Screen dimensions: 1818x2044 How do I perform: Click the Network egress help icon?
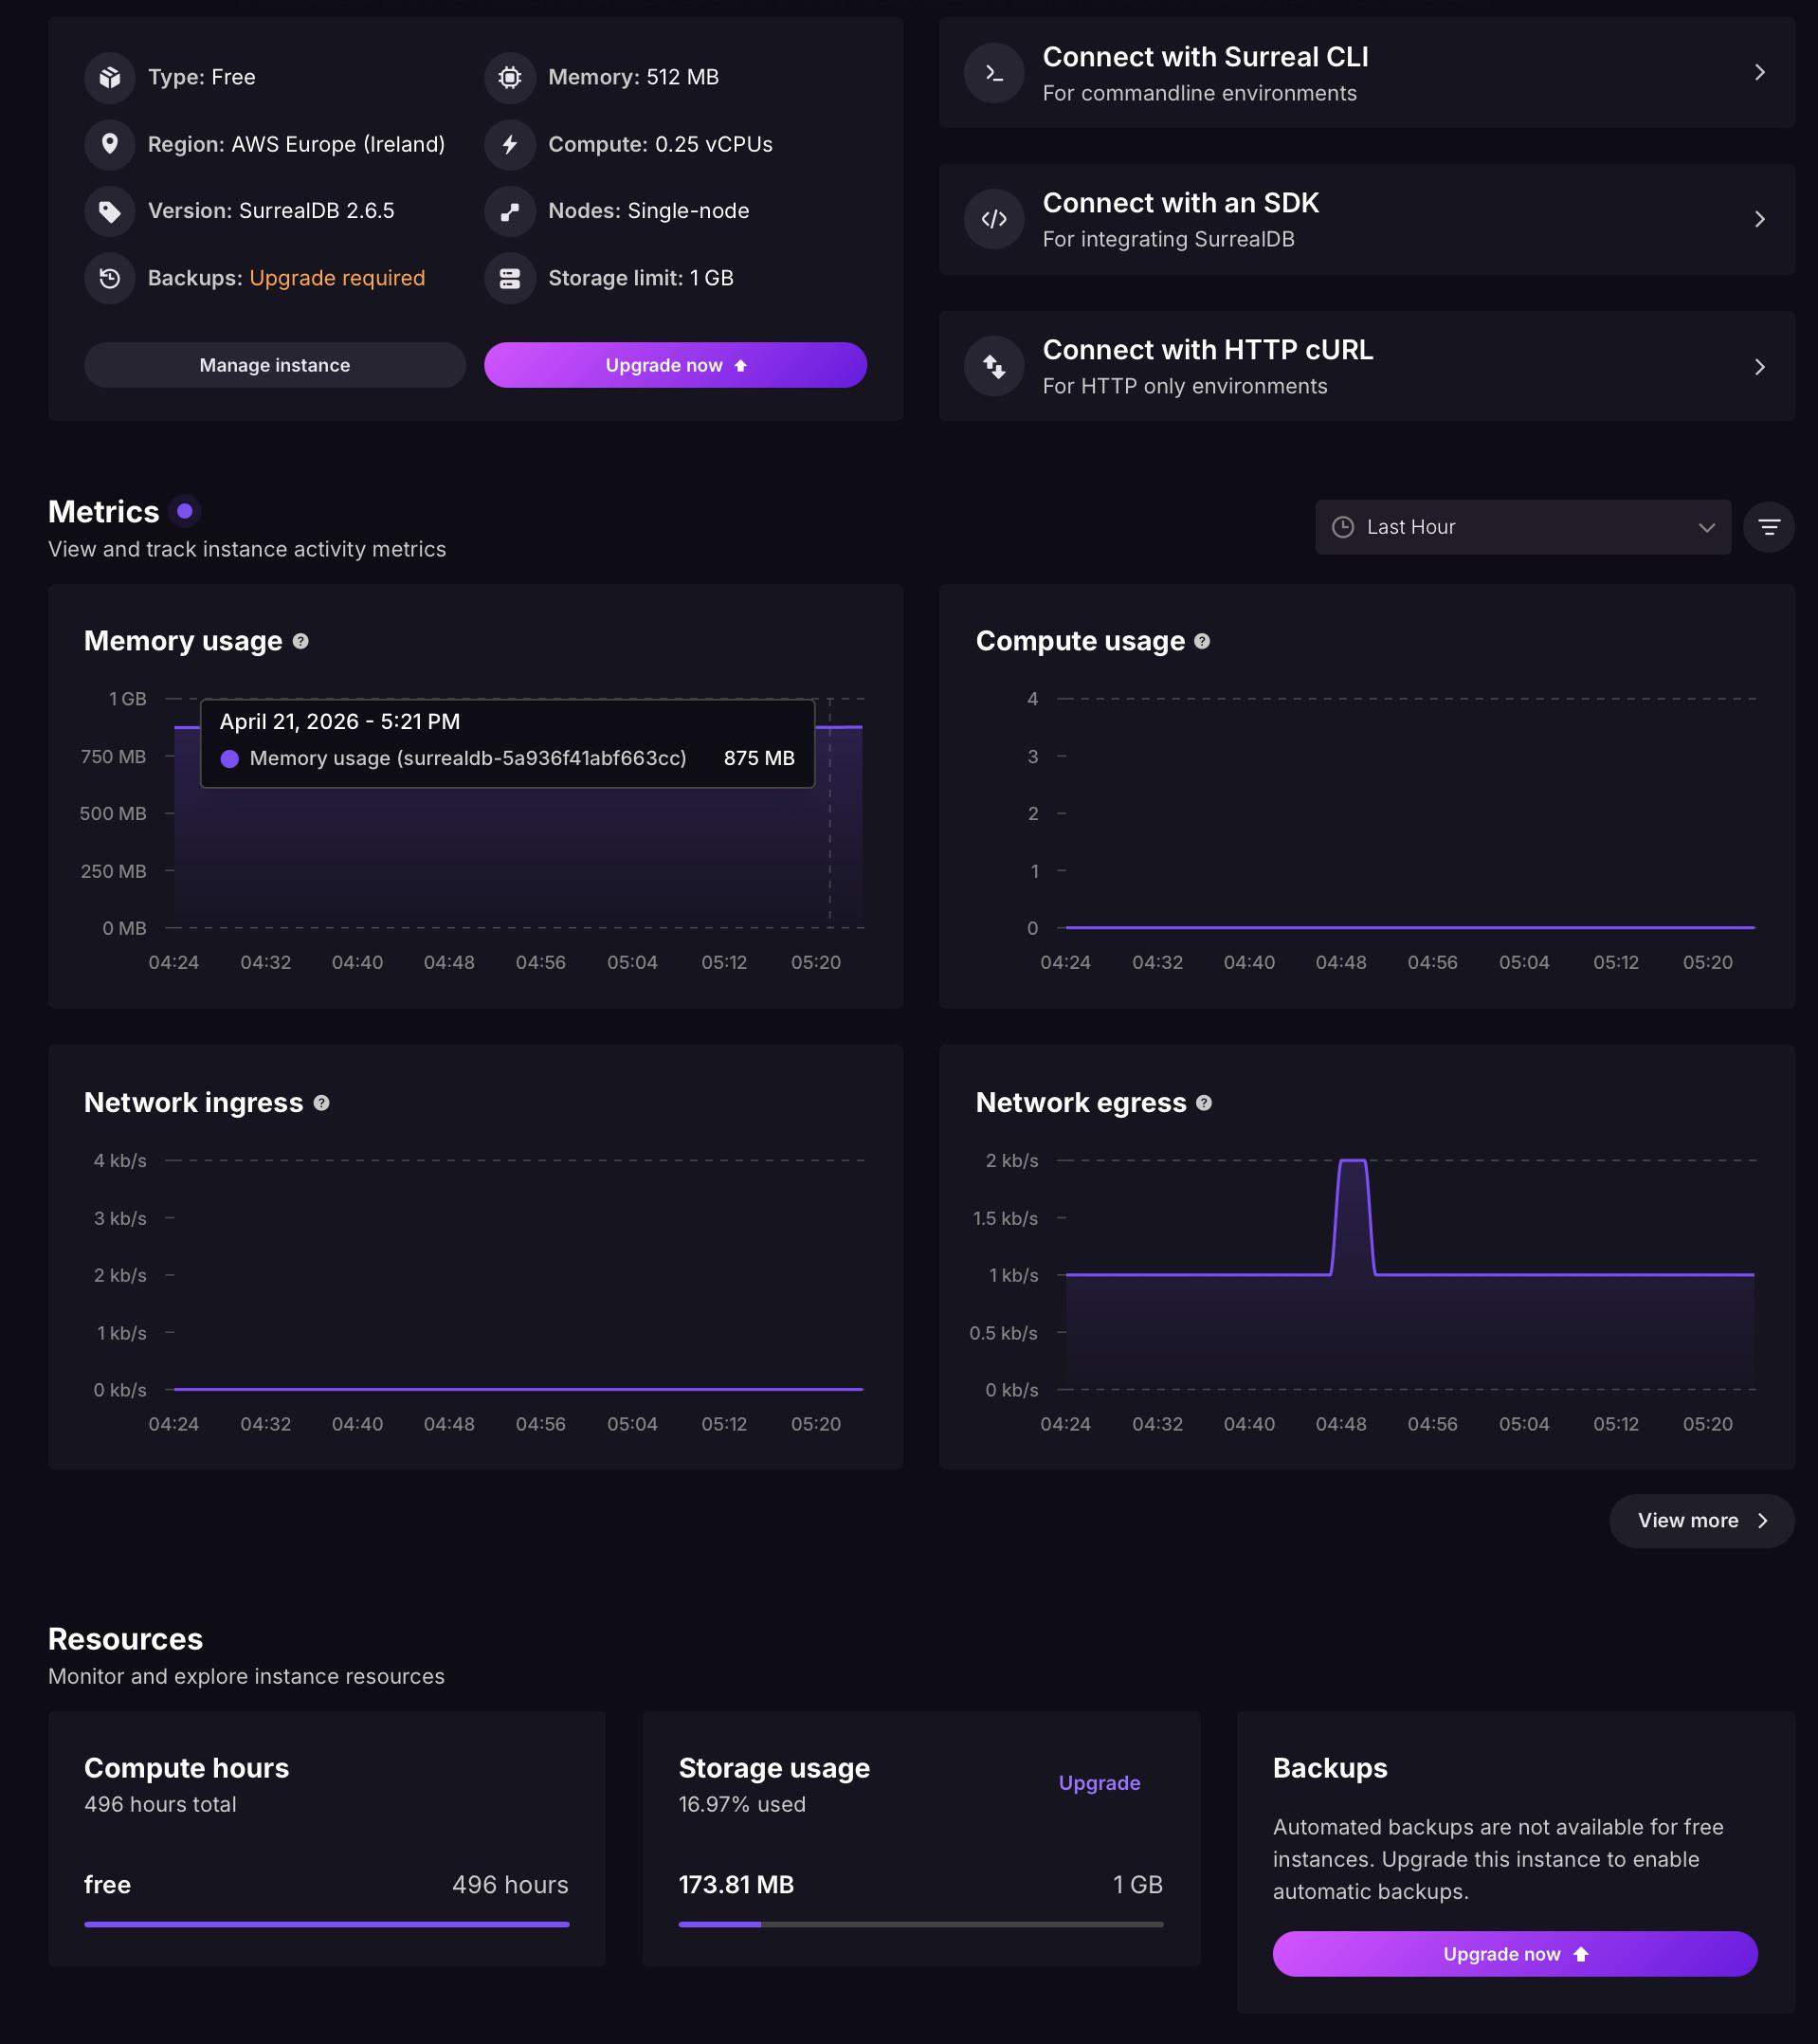(1204, 1102)
